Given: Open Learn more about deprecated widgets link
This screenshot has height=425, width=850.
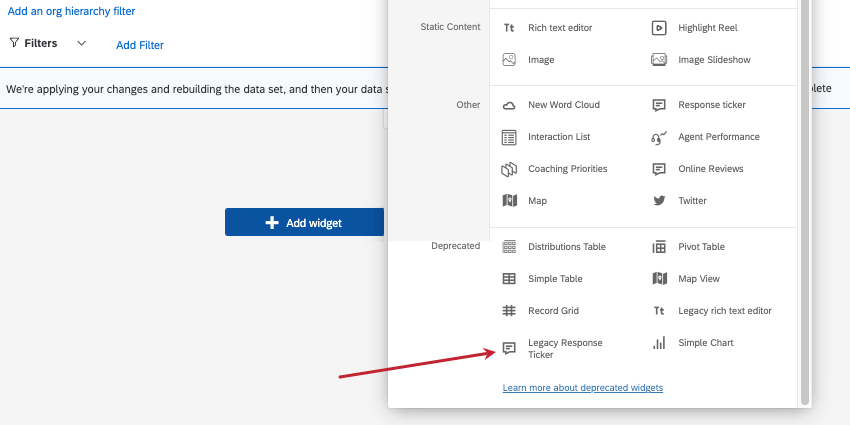Looking at the screenshot, I should [x=583, y=388].
